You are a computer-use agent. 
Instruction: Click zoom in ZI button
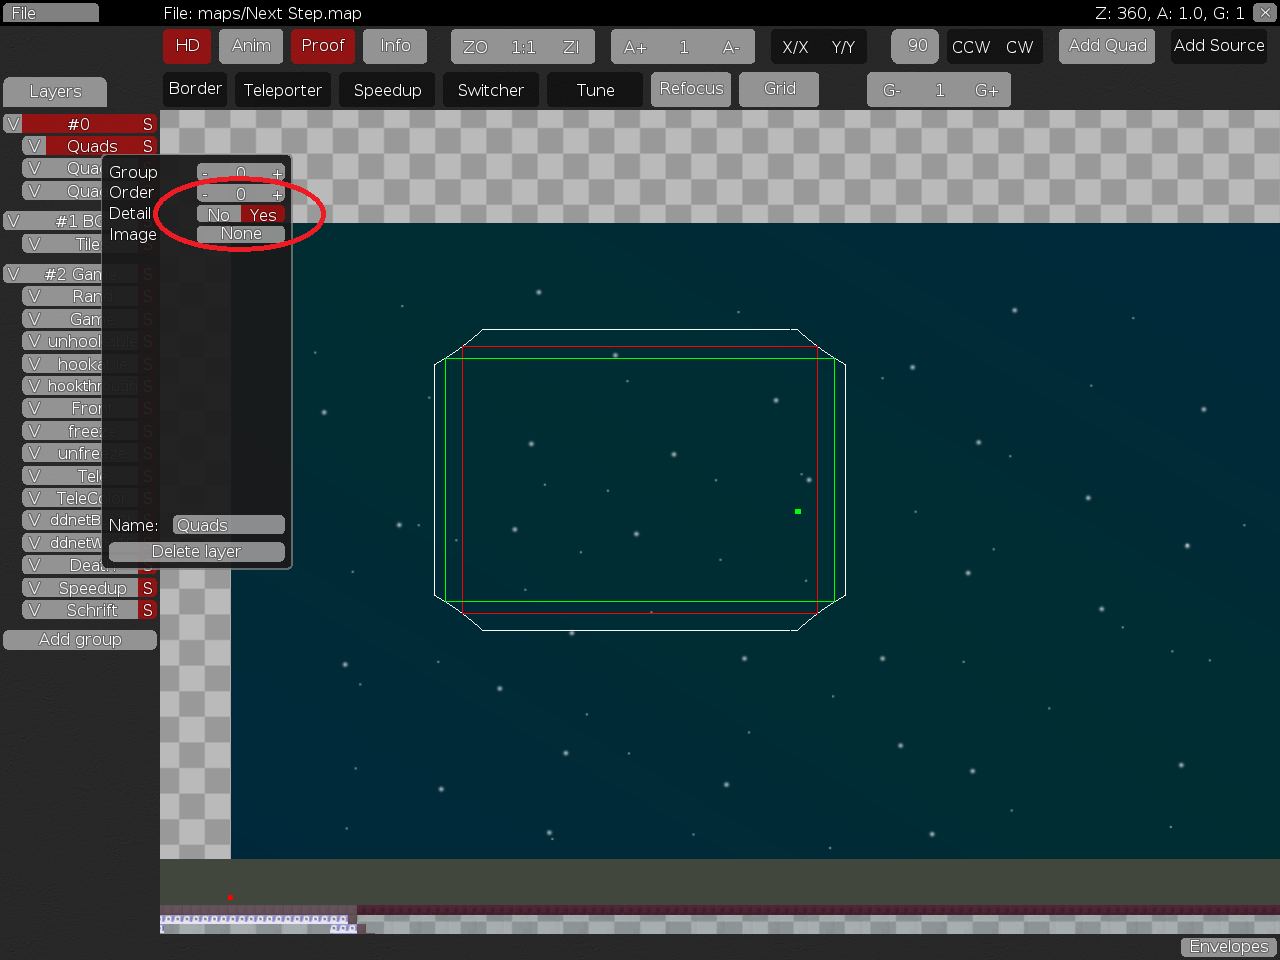coord(571,47)
